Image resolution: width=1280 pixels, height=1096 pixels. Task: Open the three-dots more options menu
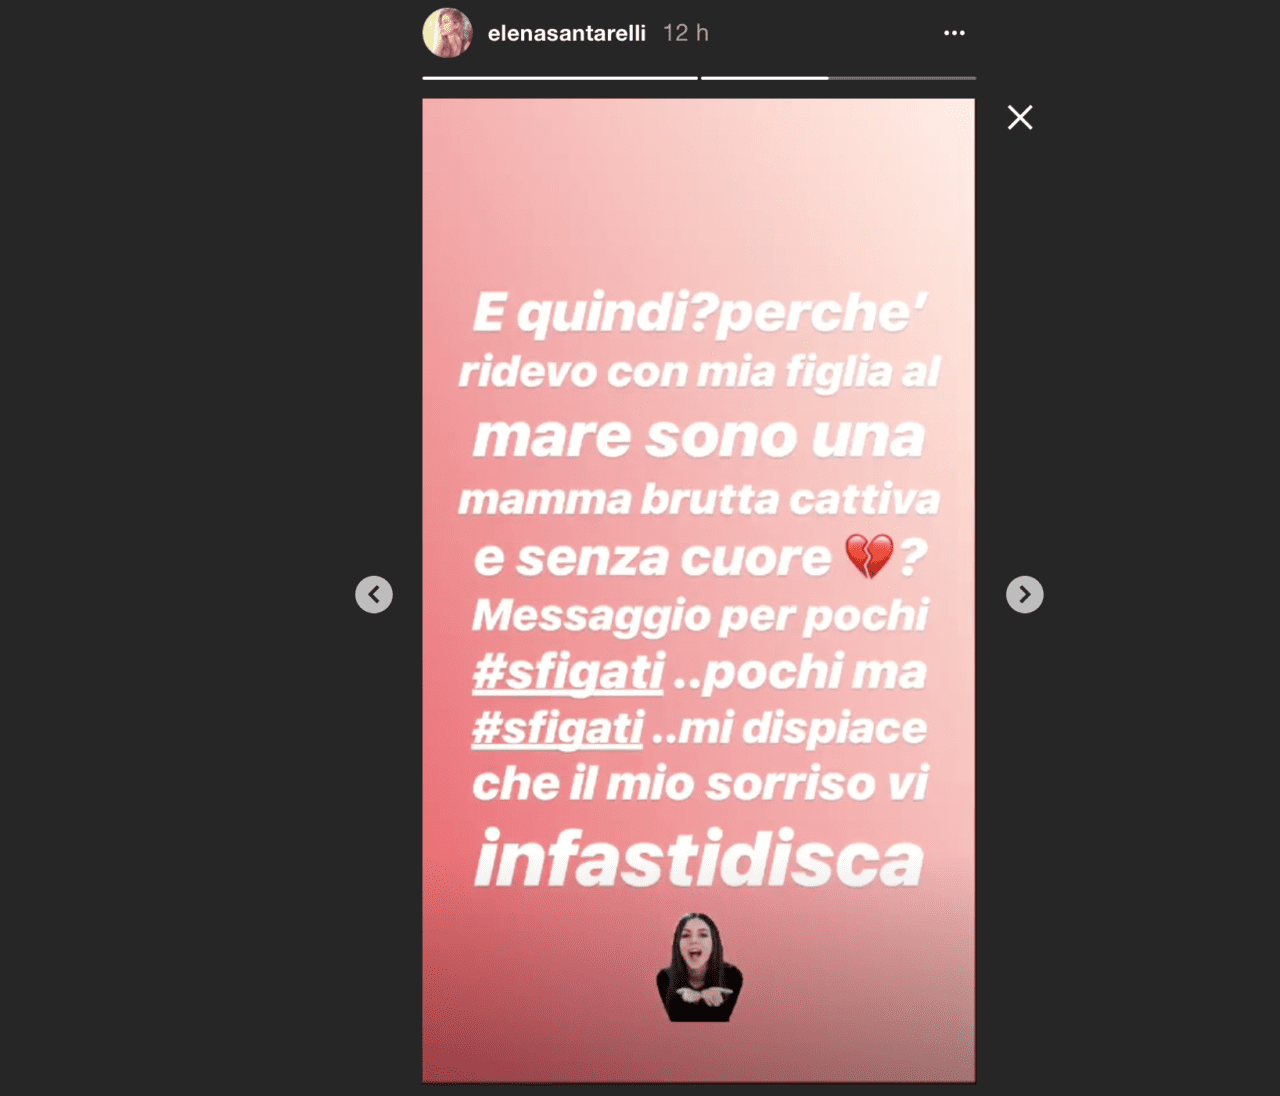pyautogui.click(x=954, y=33)
